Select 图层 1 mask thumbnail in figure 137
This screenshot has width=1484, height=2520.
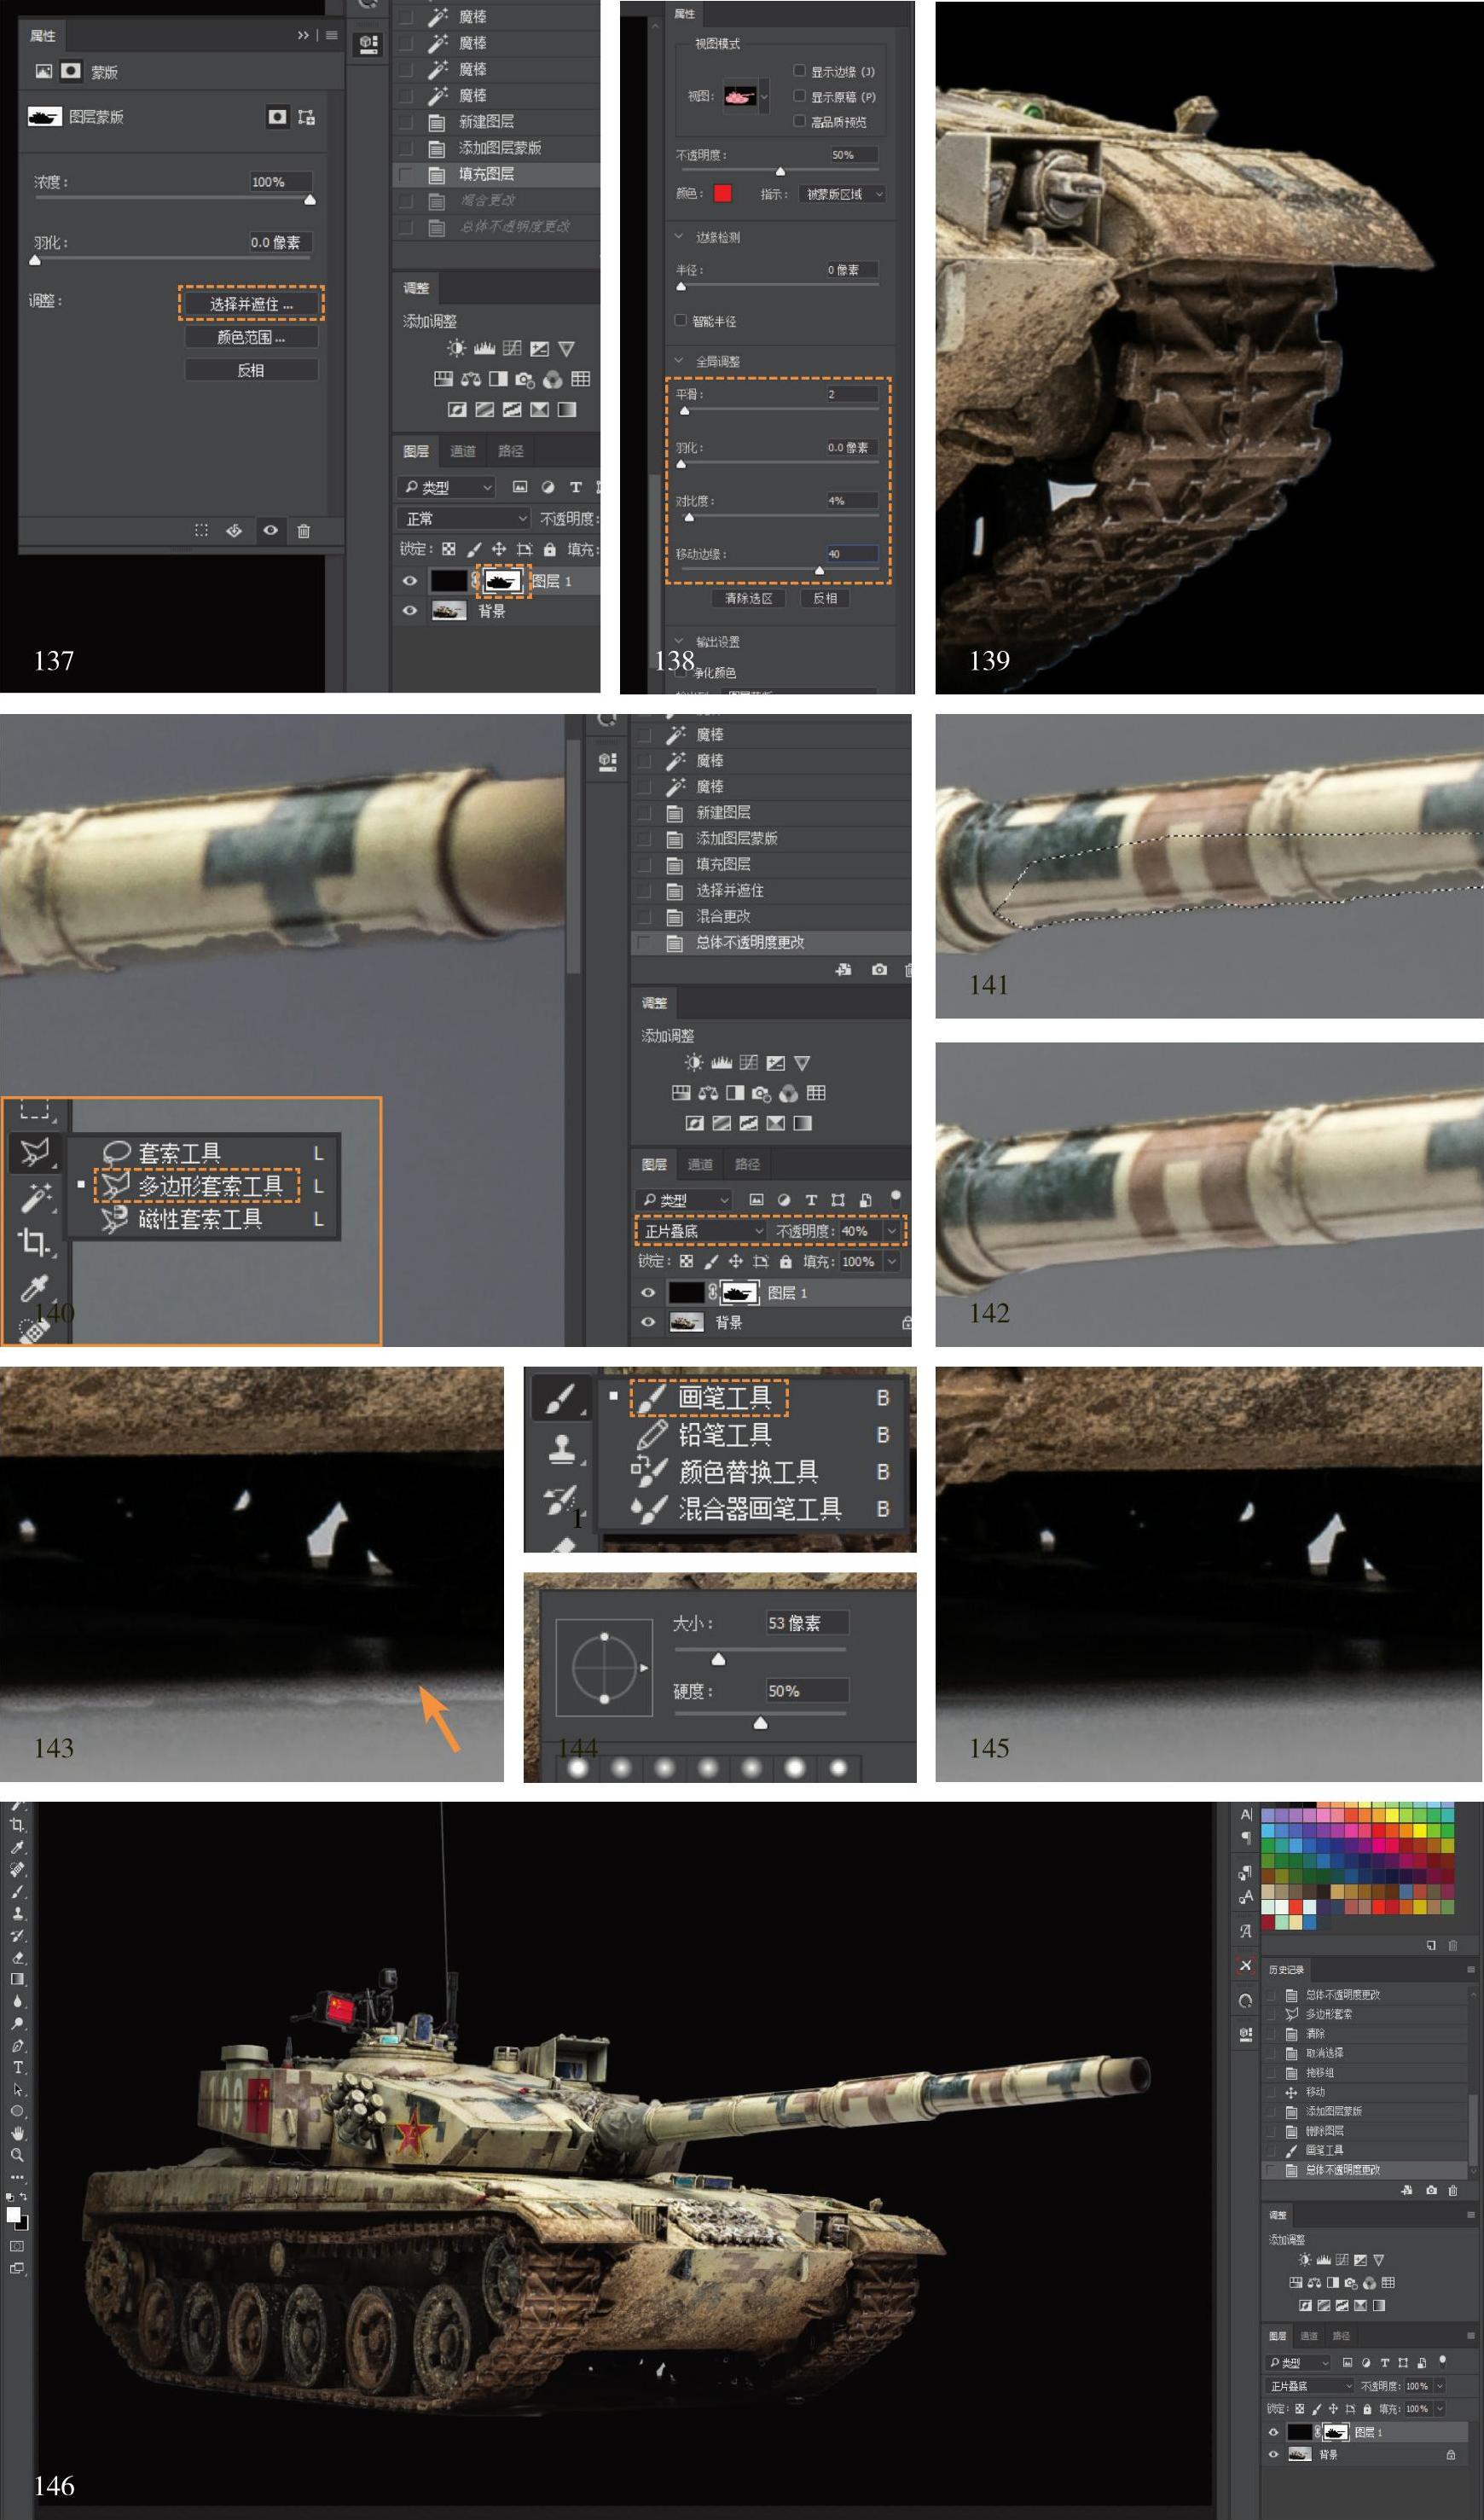(x=502, y=581)
